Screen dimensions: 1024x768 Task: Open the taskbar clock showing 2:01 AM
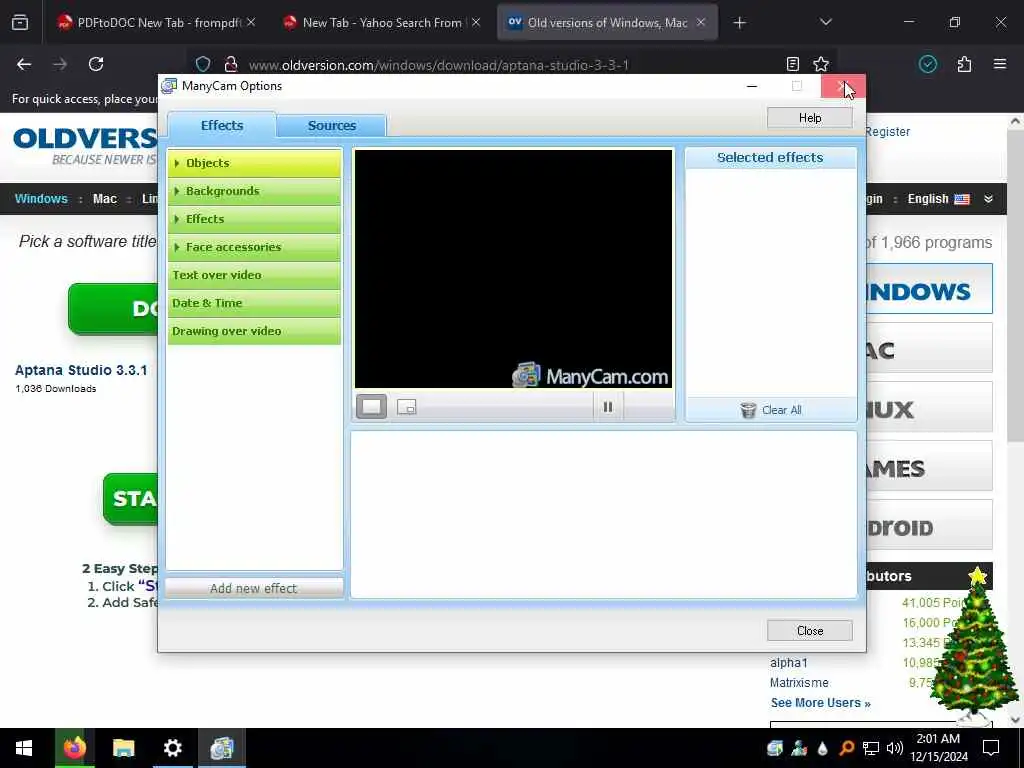click(938, 748)
